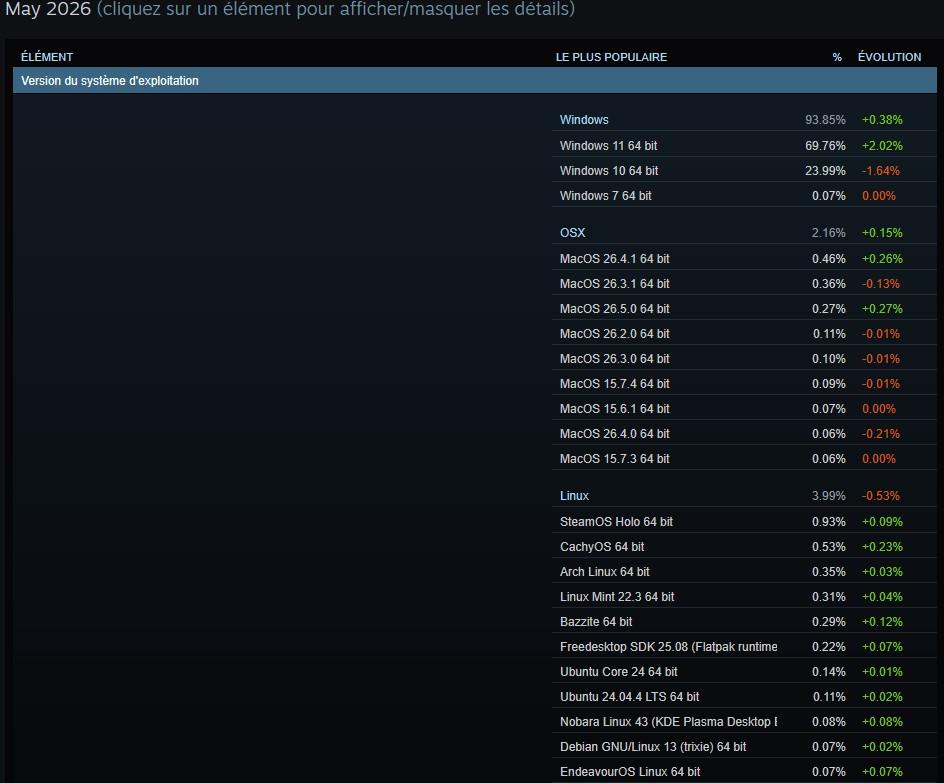Image resolution: width=944 pixels, height=783 pixels.
Task: Click Linux change value -0.53%
Action: coord(881,496)
